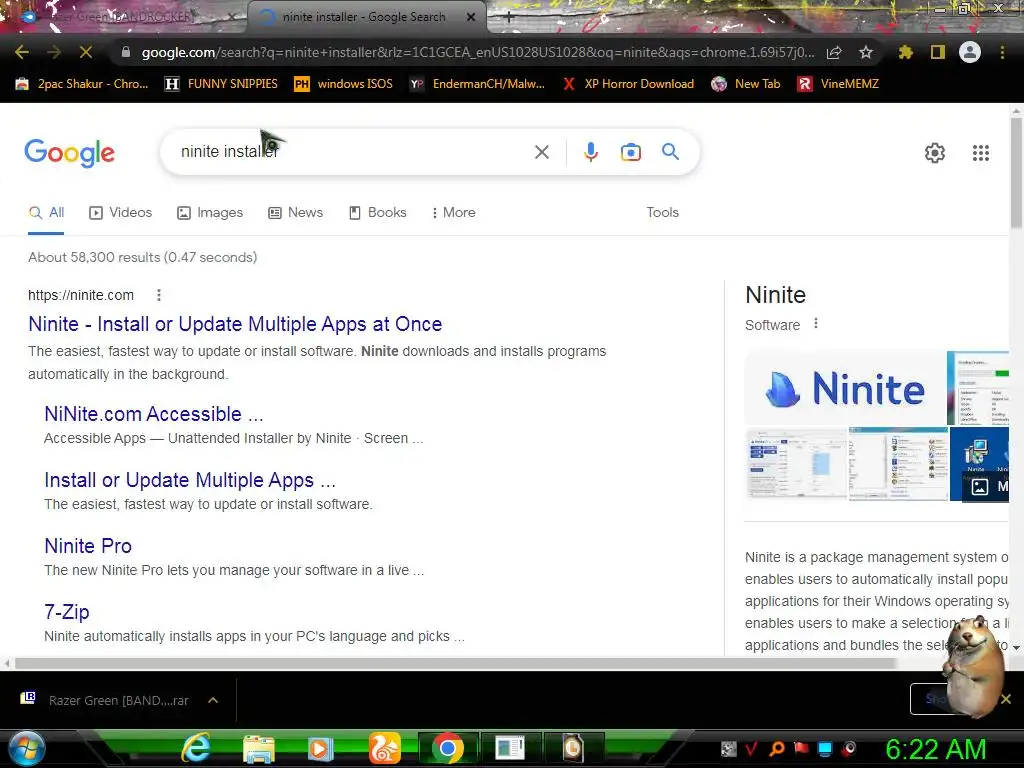
Task: Open the windows ISOS bookmark
Action: pos(344,84)
